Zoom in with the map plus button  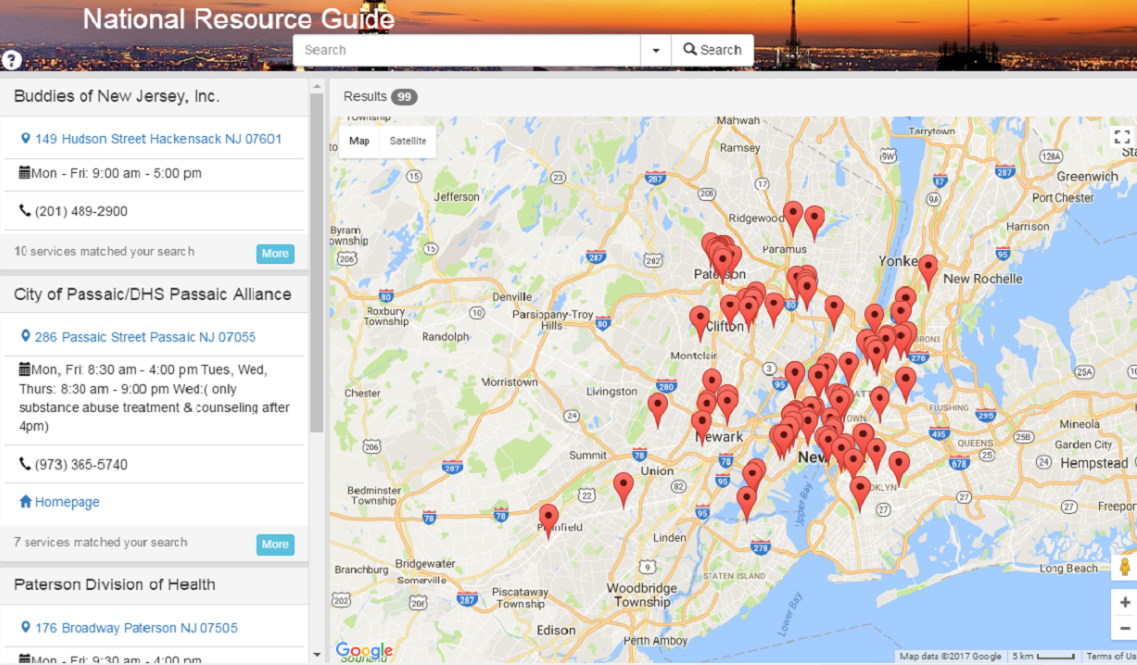point(1125,603)
